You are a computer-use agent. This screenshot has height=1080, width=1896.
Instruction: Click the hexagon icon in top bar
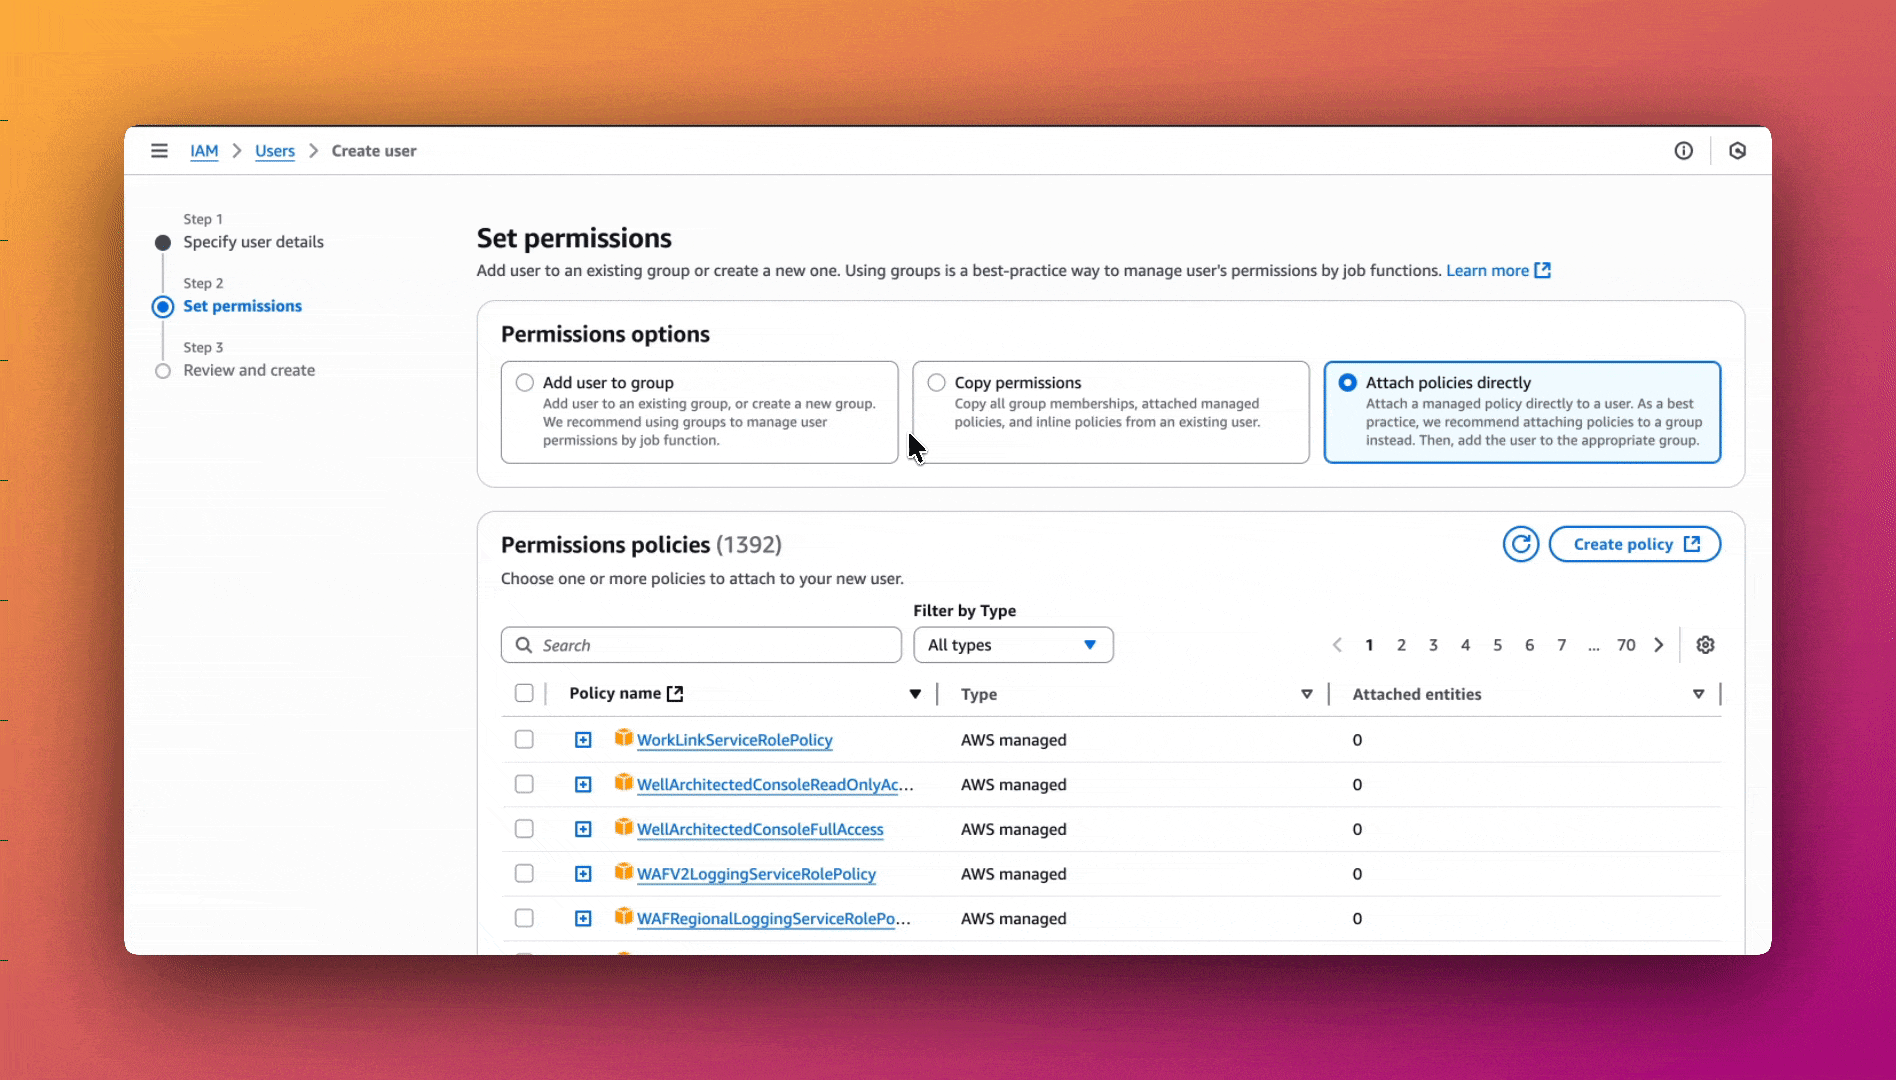(1737, 151)
